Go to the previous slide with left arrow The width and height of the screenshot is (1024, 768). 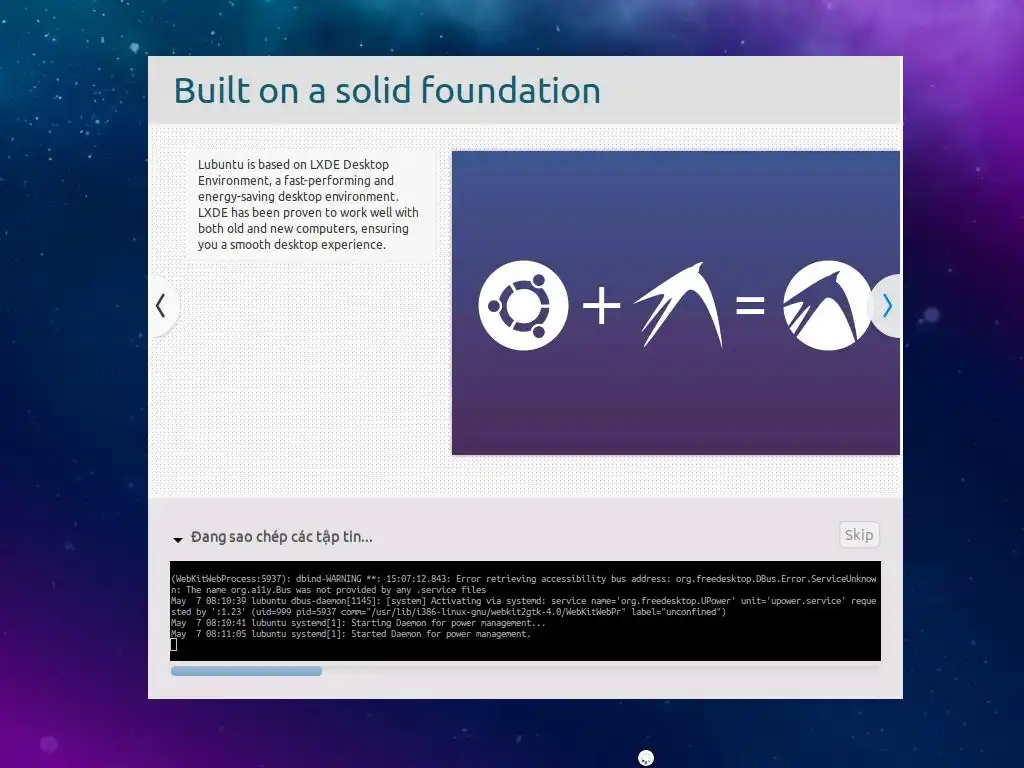pos(161,306)
